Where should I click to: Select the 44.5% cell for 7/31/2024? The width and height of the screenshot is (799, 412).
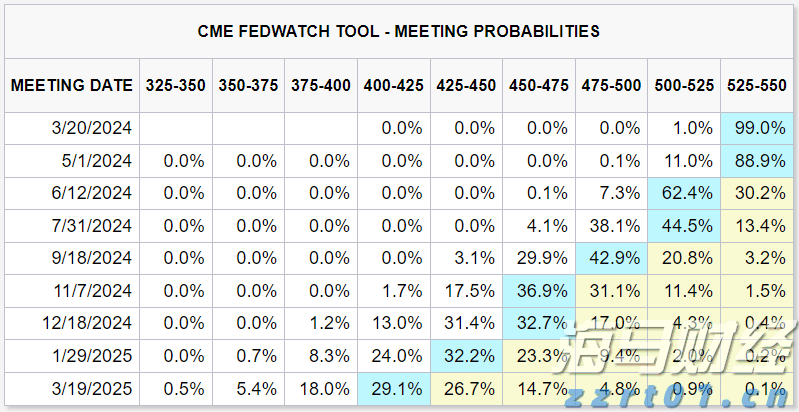click(684, 225)
